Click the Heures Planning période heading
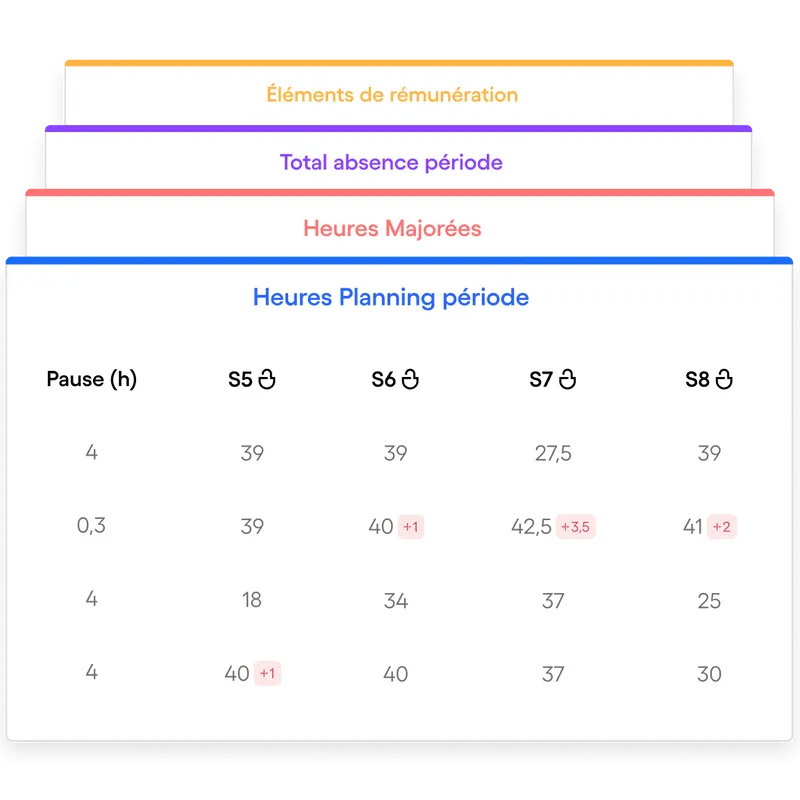 (x=391, y=297)
